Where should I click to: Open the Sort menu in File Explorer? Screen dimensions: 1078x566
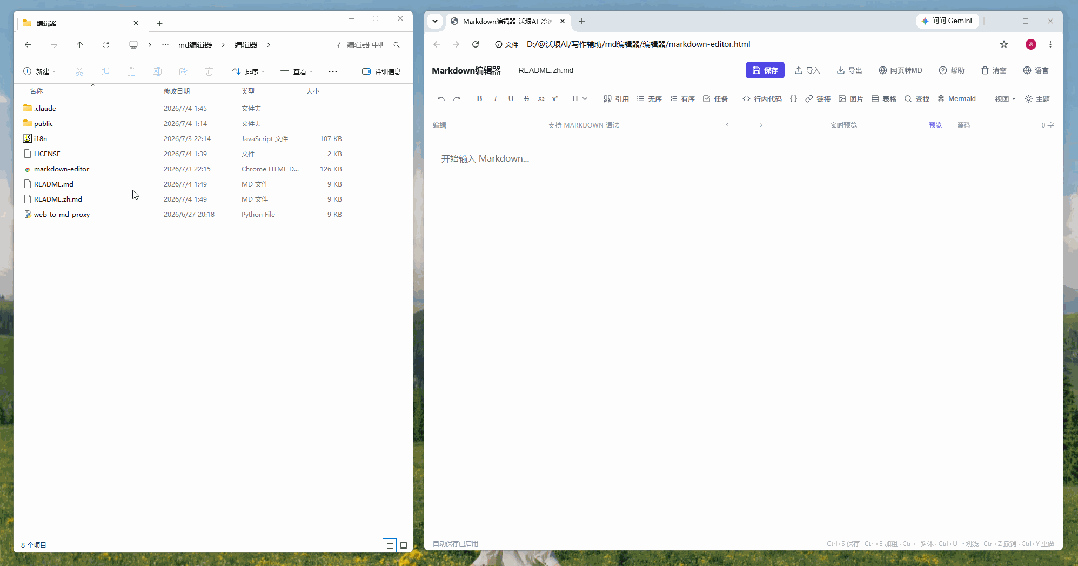pos(248,72)
